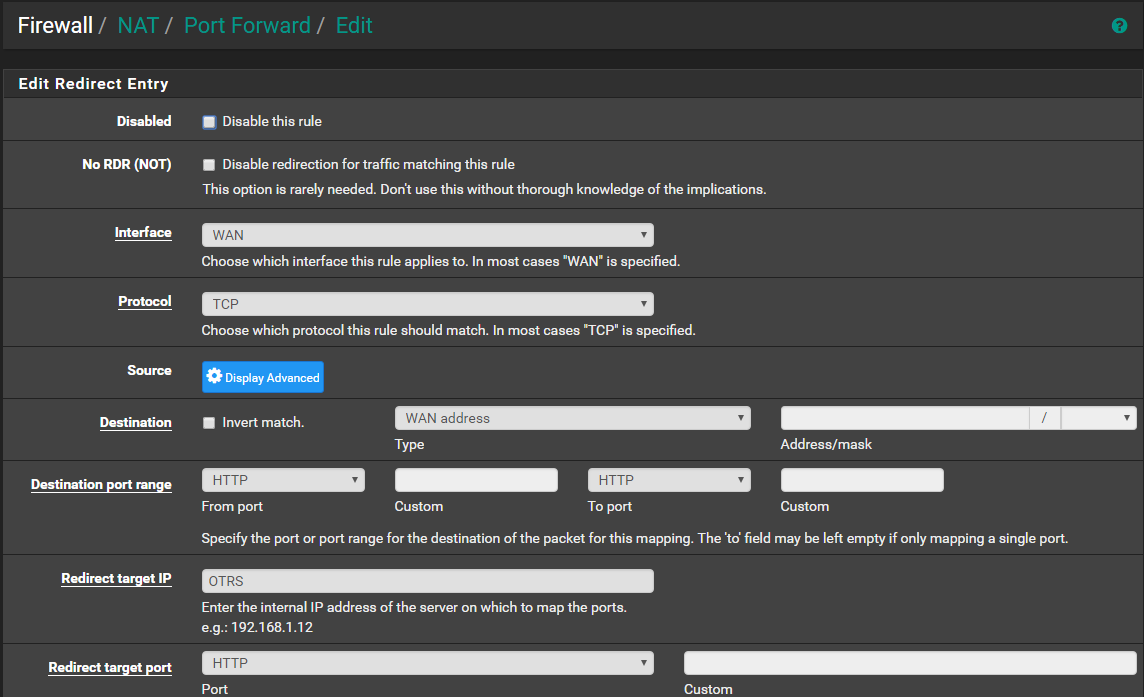This screenshot has width=1144, height=697.
Task: Click the From port Custom input field
Action: click(x=476, y=480)
